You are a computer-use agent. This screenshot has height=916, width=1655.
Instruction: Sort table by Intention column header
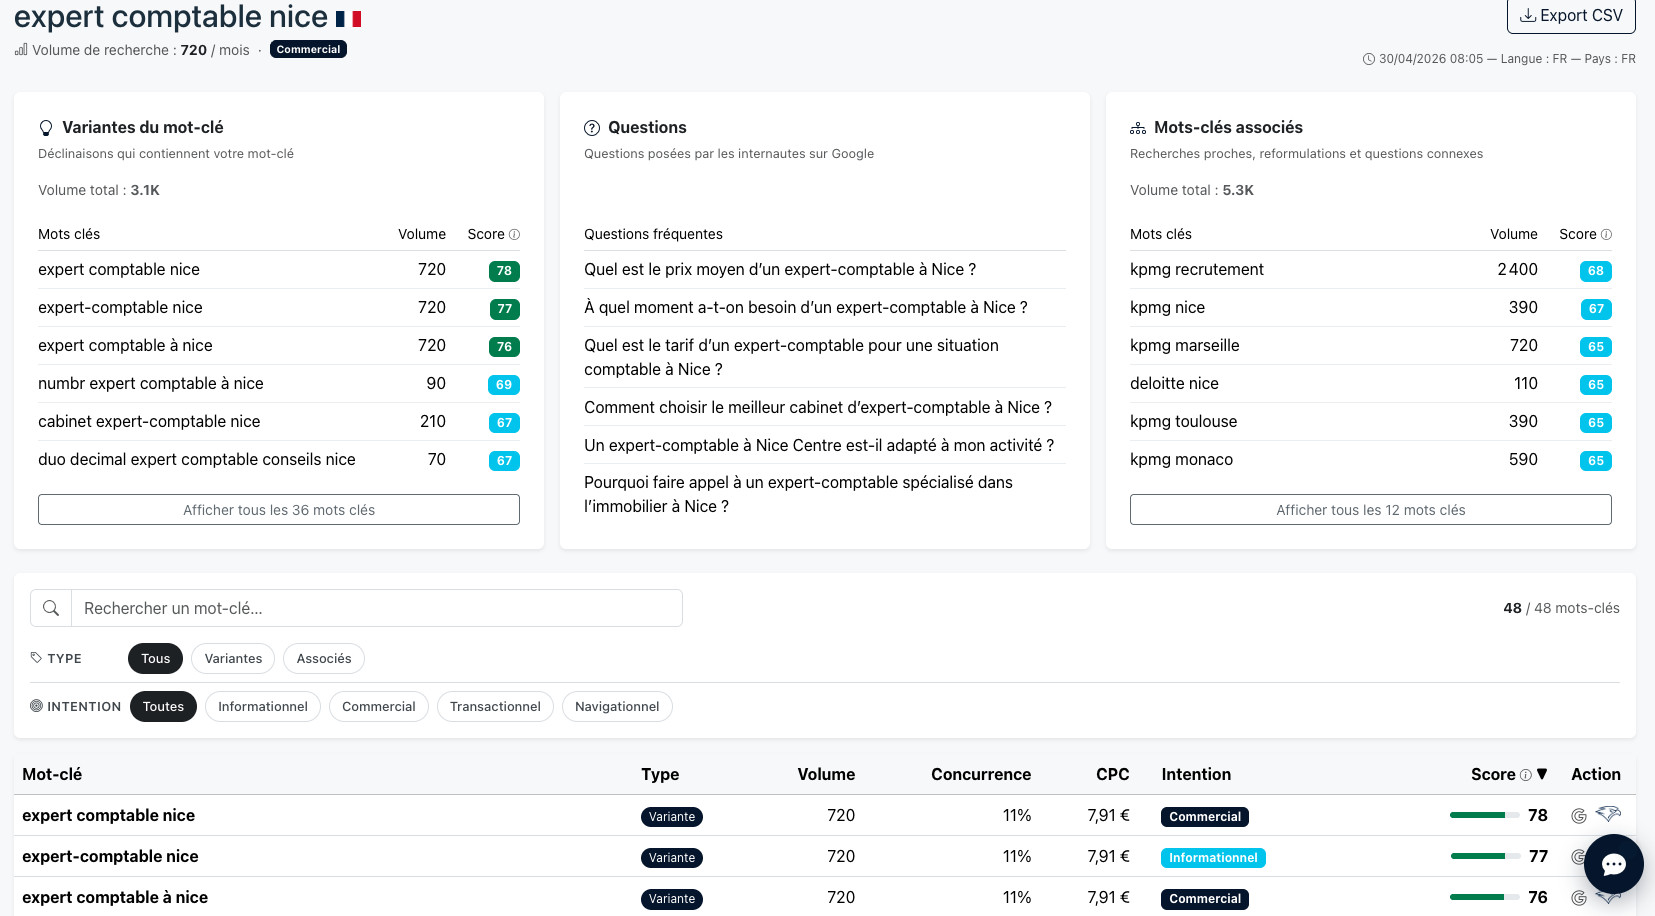1196,774
